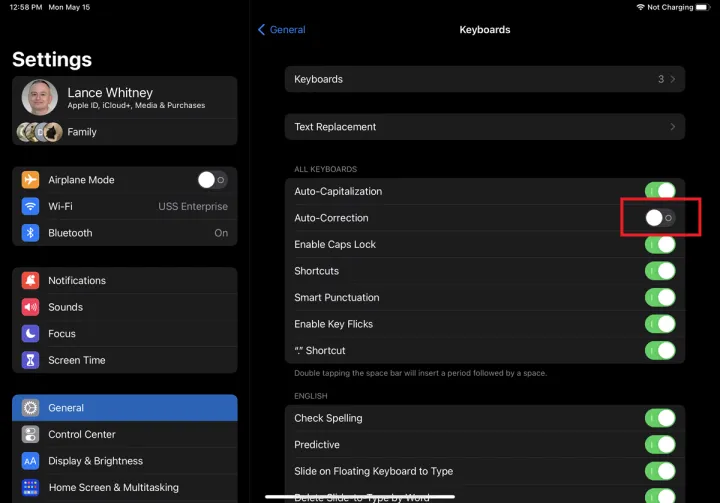Open Notifications using the red bell icon

tap(30, 281)
